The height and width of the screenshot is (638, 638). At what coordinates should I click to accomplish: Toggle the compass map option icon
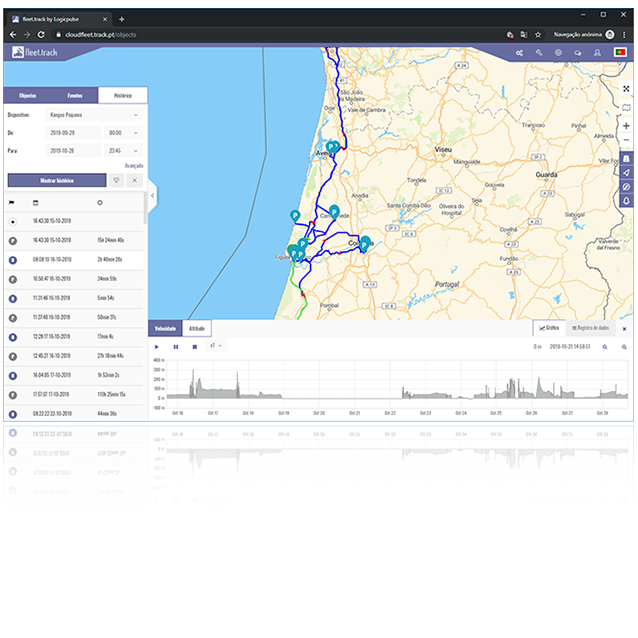[626, 187]
